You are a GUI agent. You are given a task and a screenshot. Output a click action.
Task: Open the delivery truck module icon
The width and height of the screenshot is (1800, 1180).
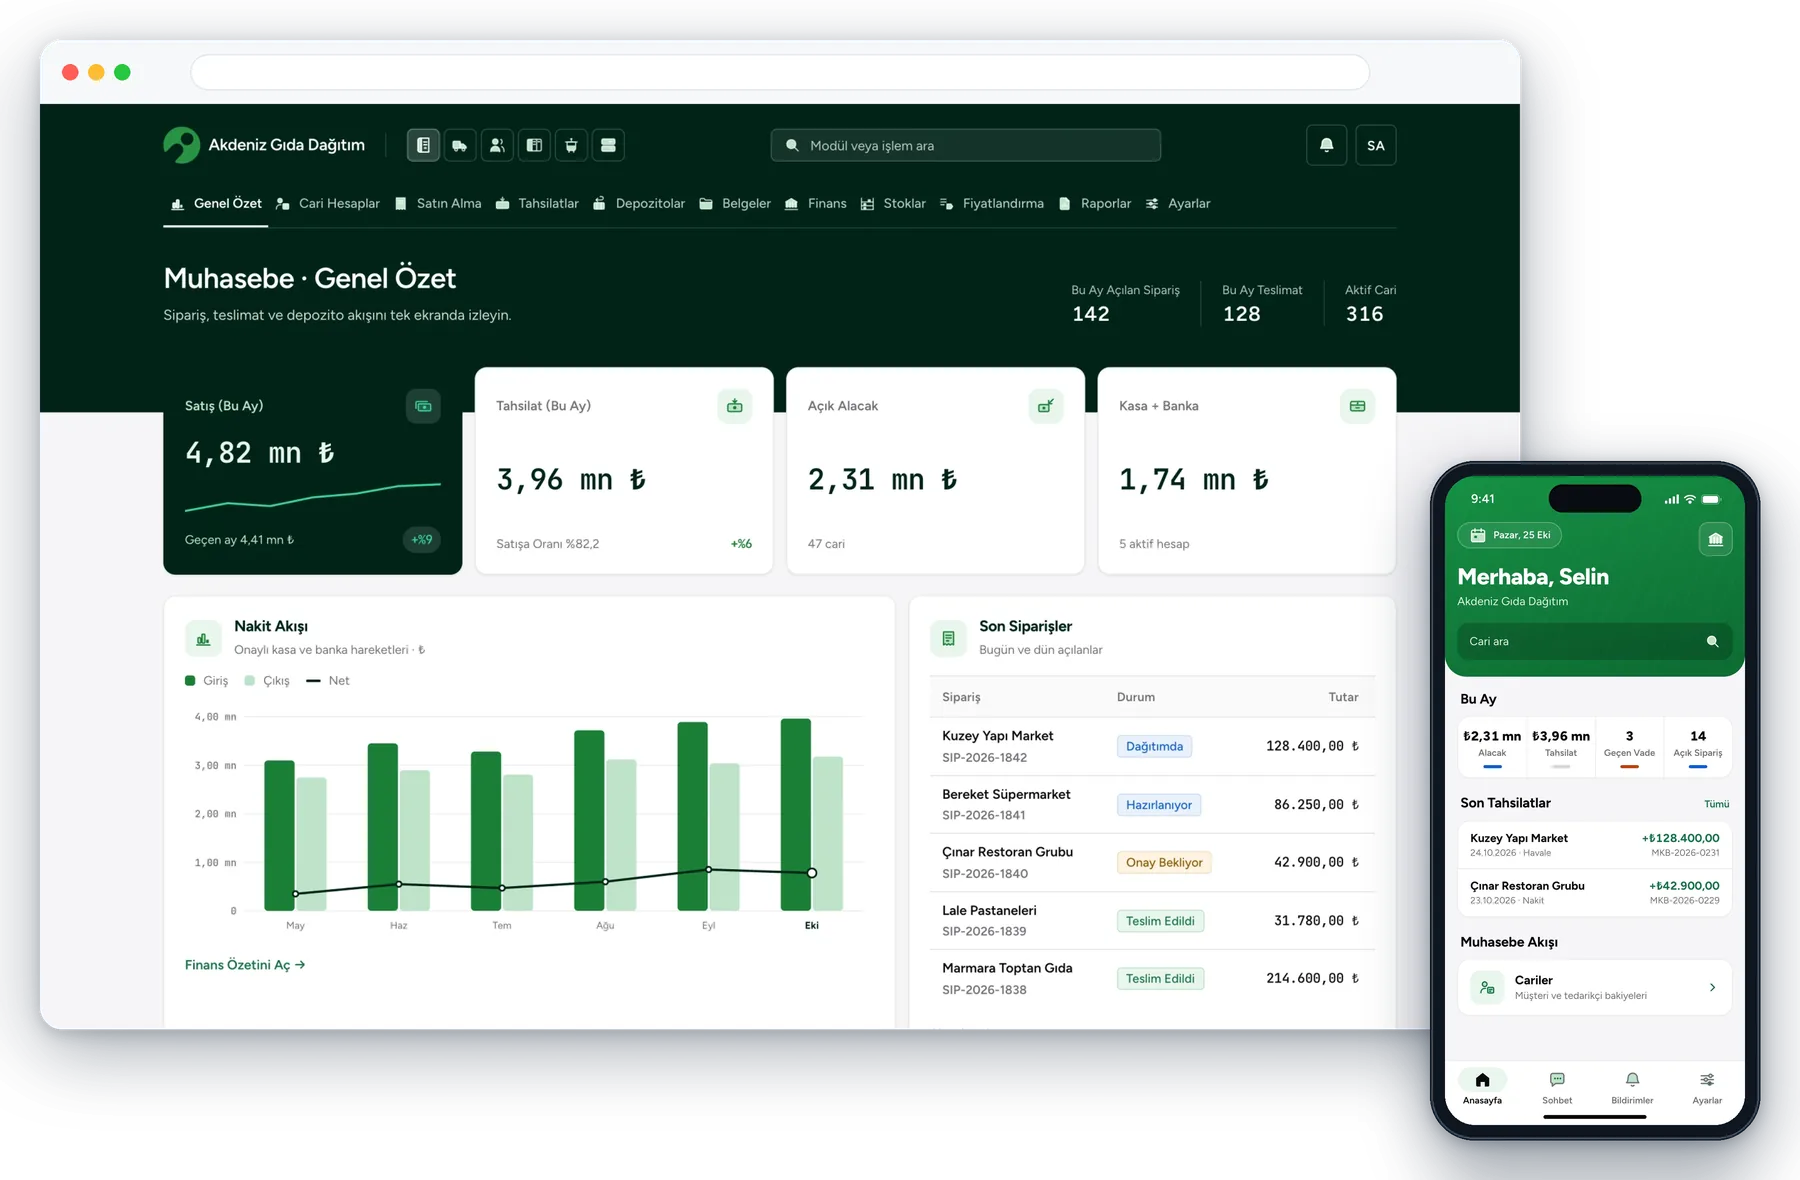460,145
